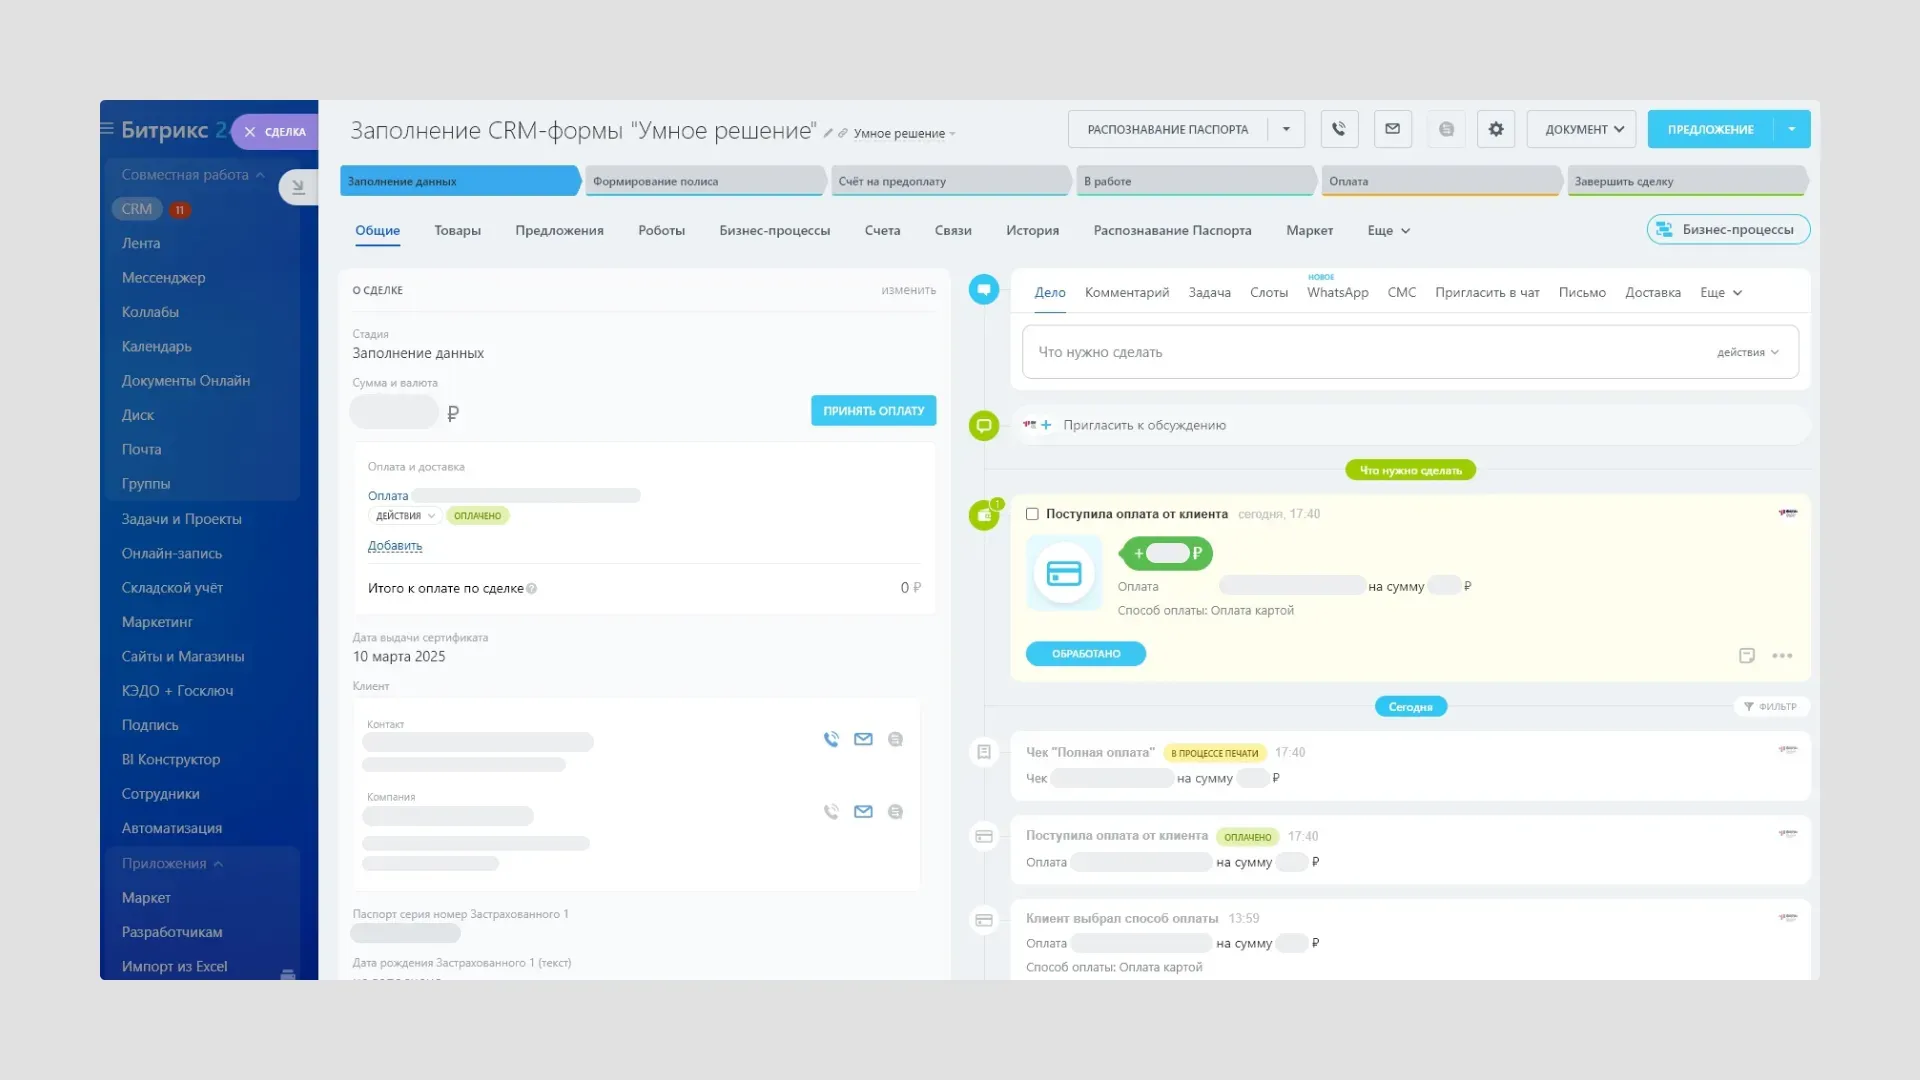This screenshot has height=1080, width=1920.
Task: Click the chat bubble icon in header
Action: (1446, 129)
